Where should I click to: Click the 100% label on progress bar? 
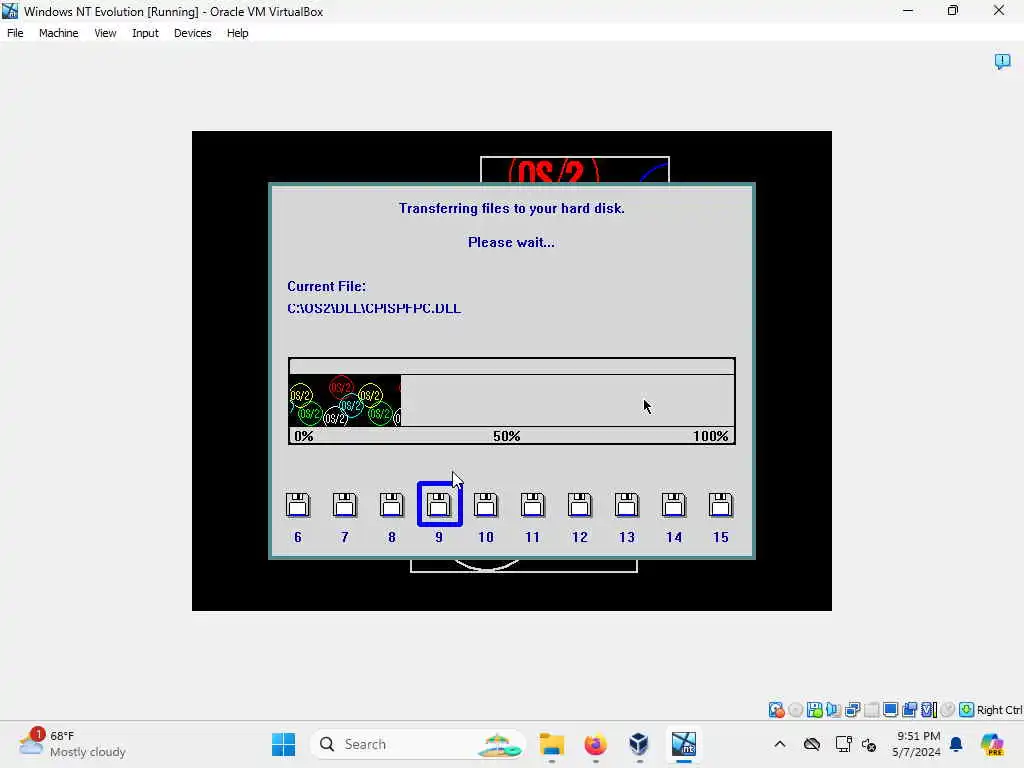click(711, 436)
